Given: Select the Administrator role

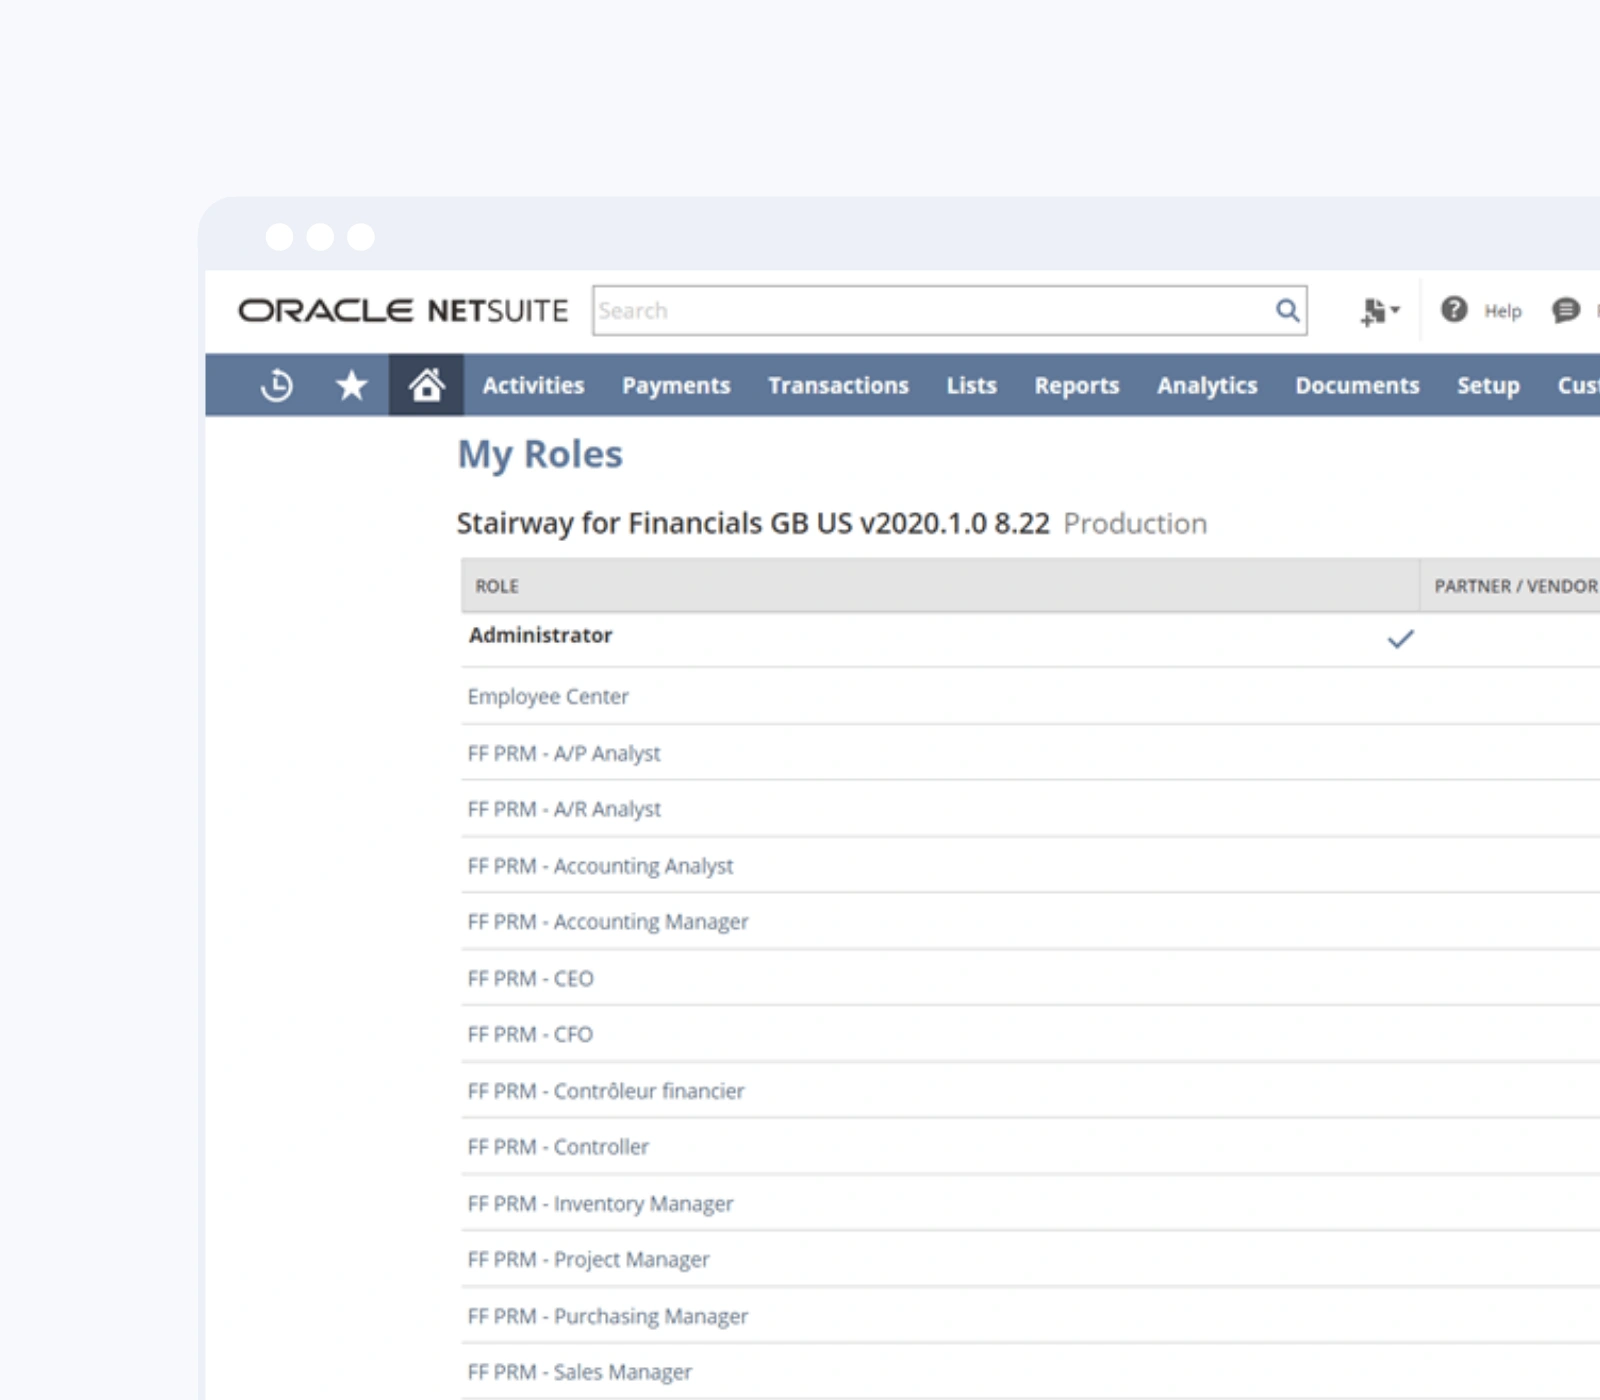Looking at the screenshot, I should (540, 635).
